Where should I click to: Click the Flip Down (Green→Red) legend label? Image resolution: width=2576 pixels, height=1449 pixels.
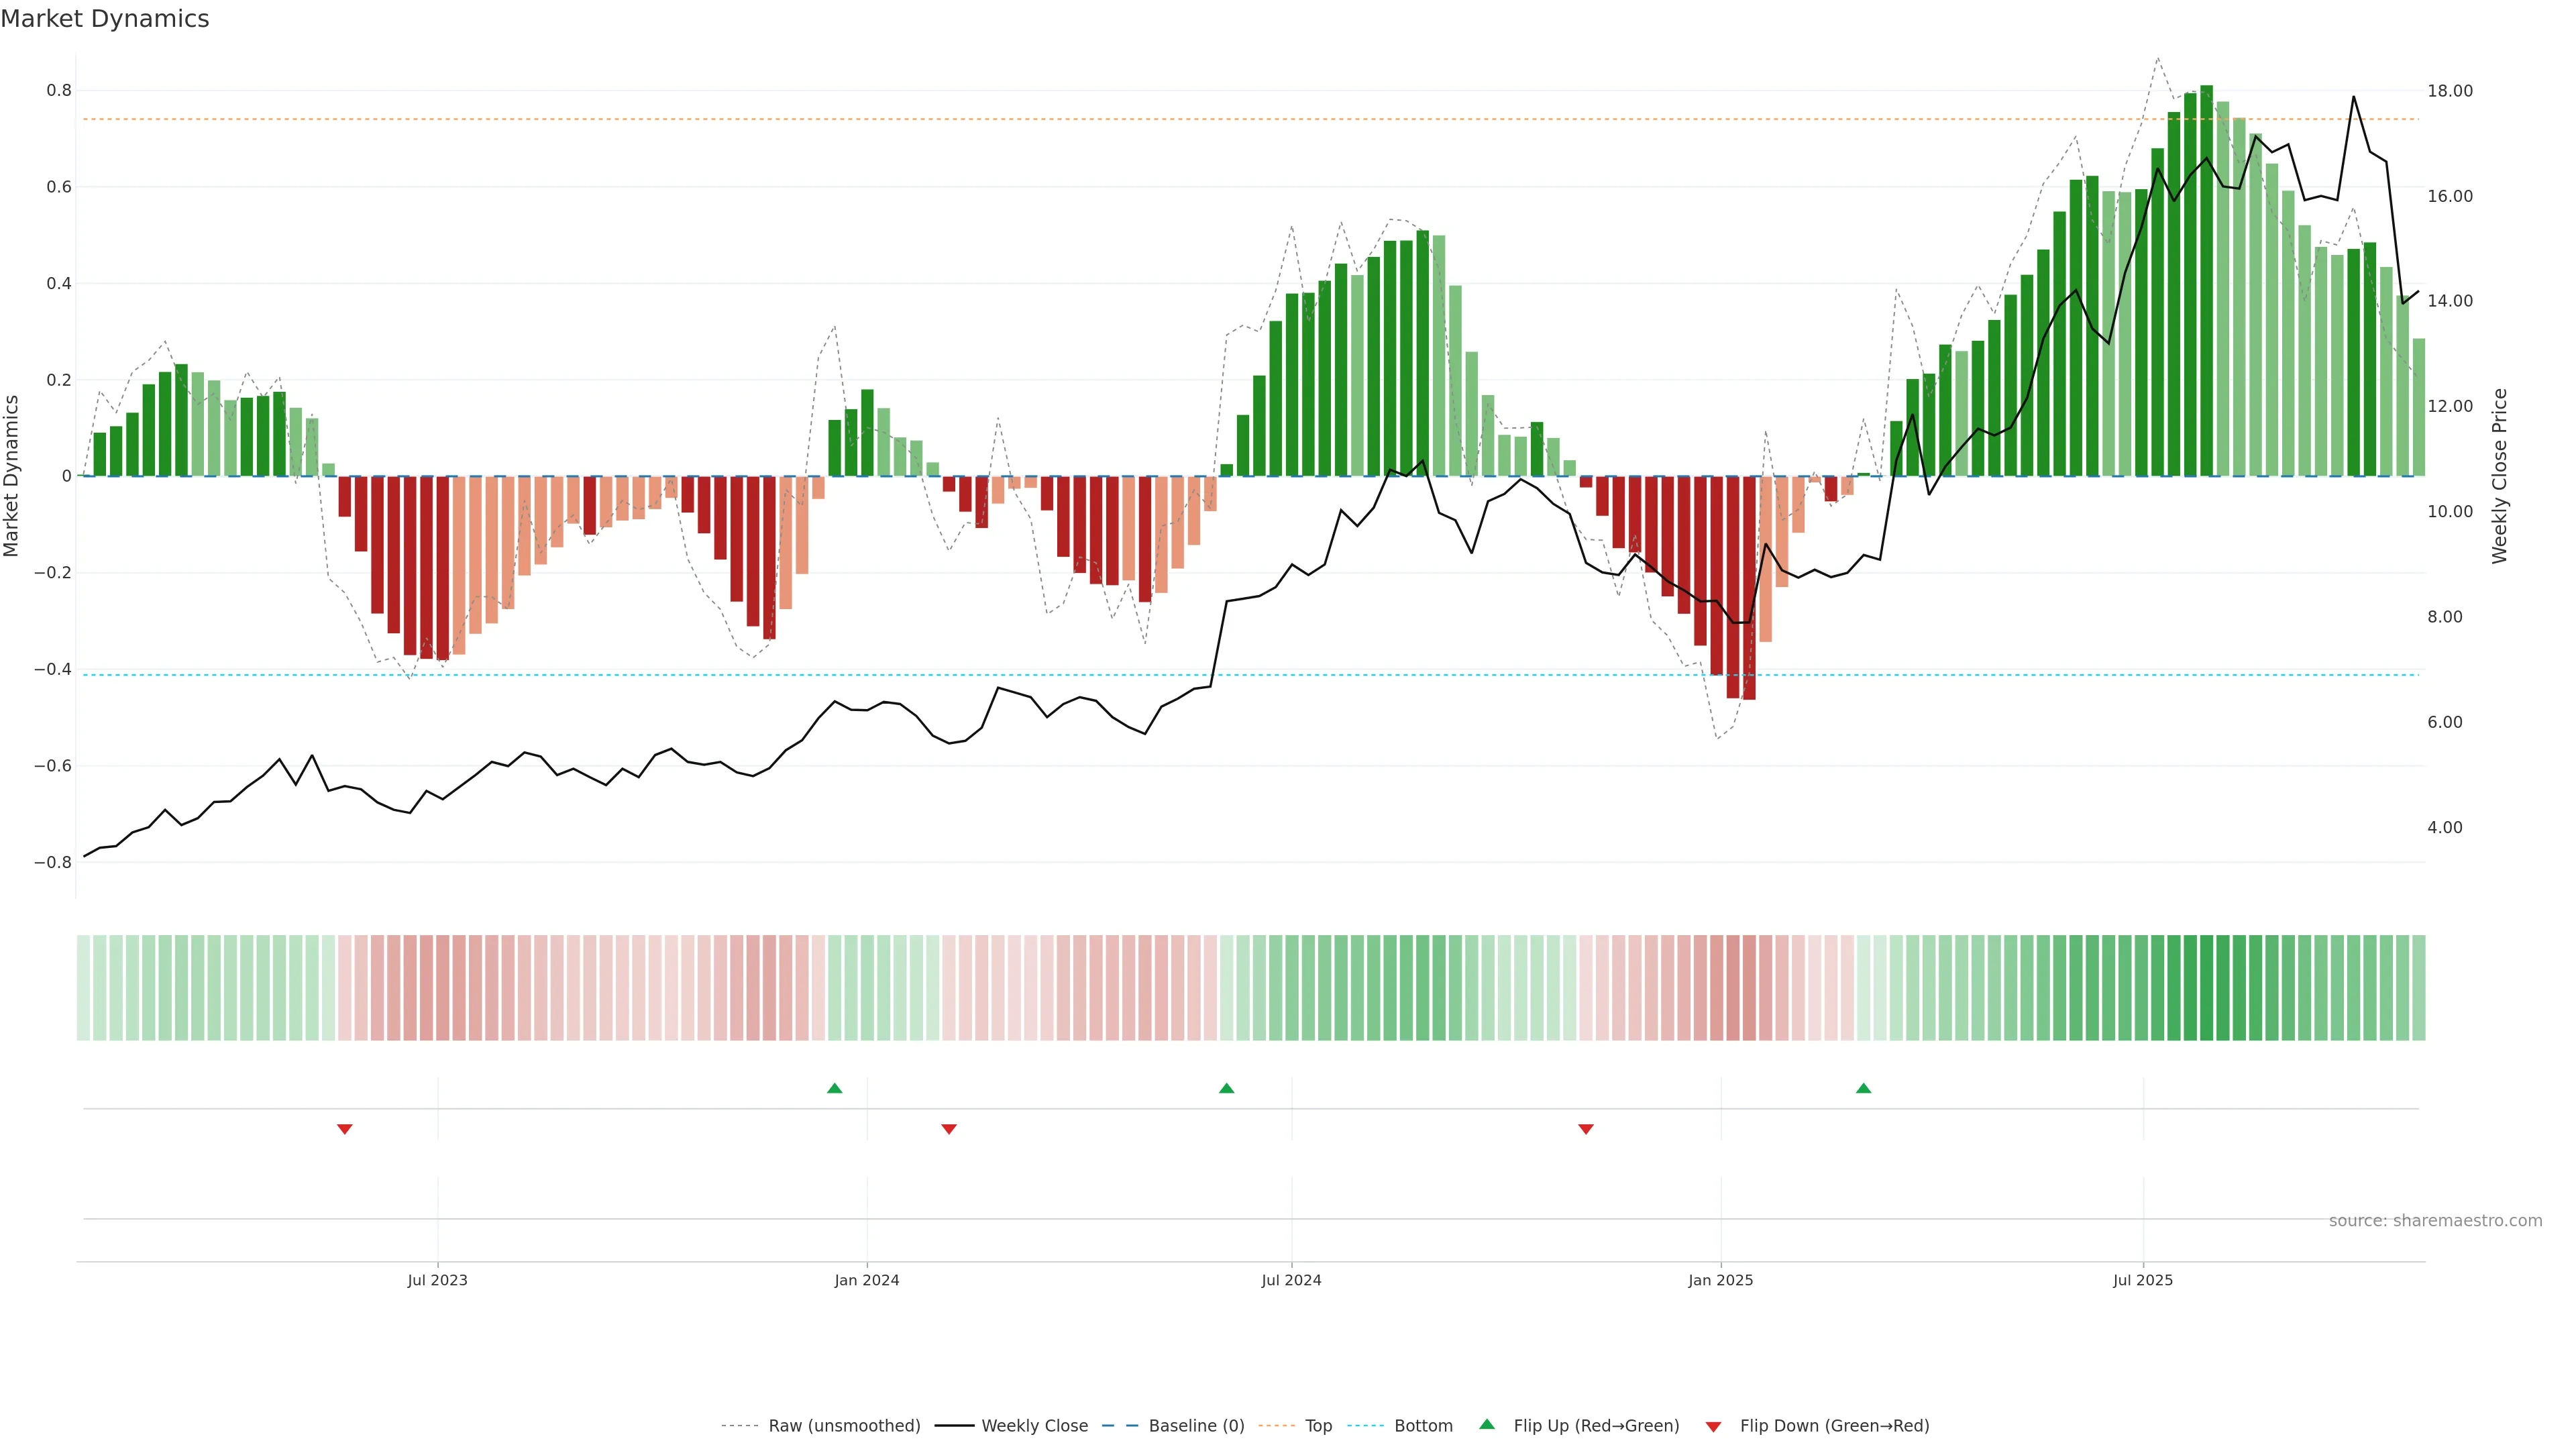point(1834,1426)
